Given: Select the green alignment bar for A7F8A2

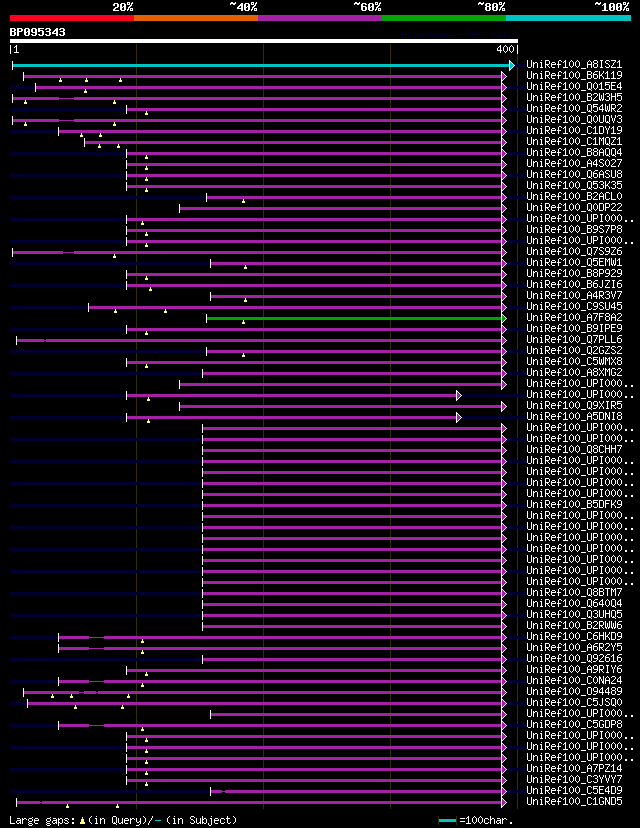Looking at the screenshot, I should pos(354,318).
